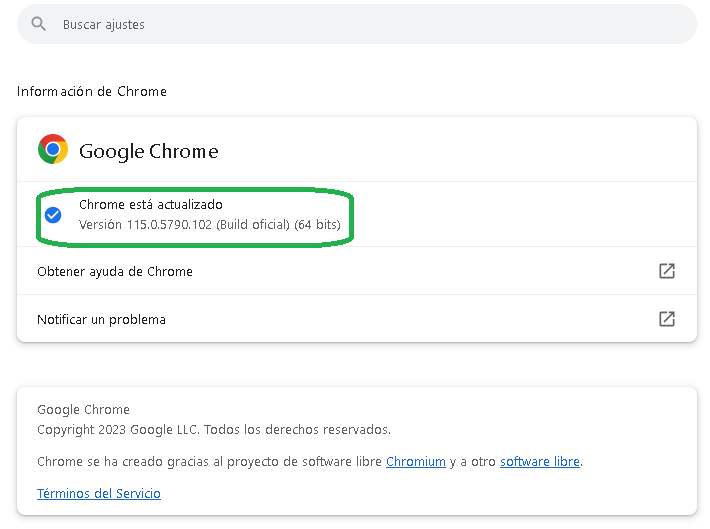Click the Copyright 2023 Google LLC line
The height and width of the screenshot is (529, 710).
tap(214, 429)
